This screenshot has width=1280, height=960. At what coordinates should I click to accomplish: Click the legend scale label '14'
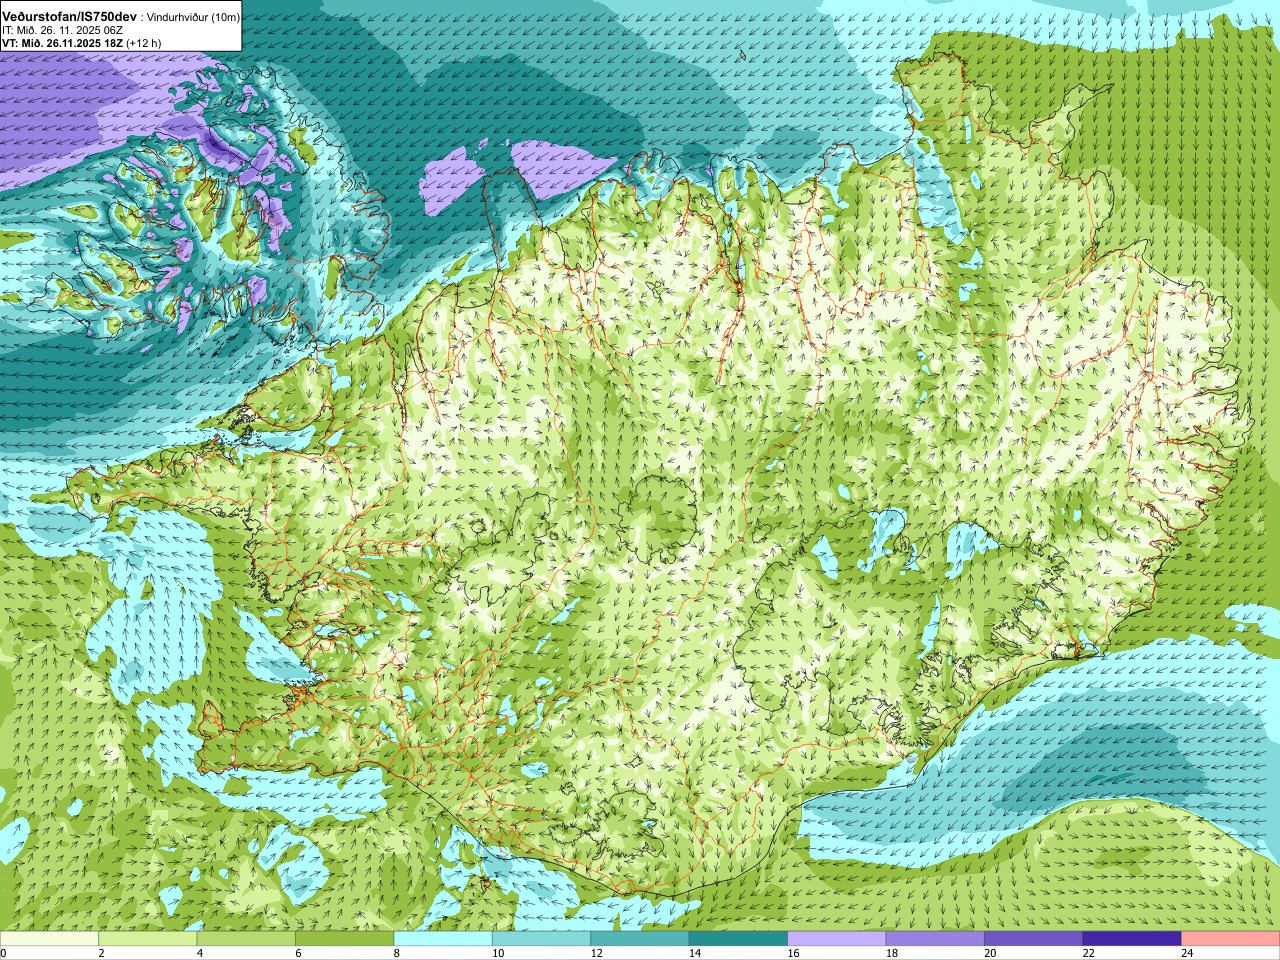tap(694, 953)
